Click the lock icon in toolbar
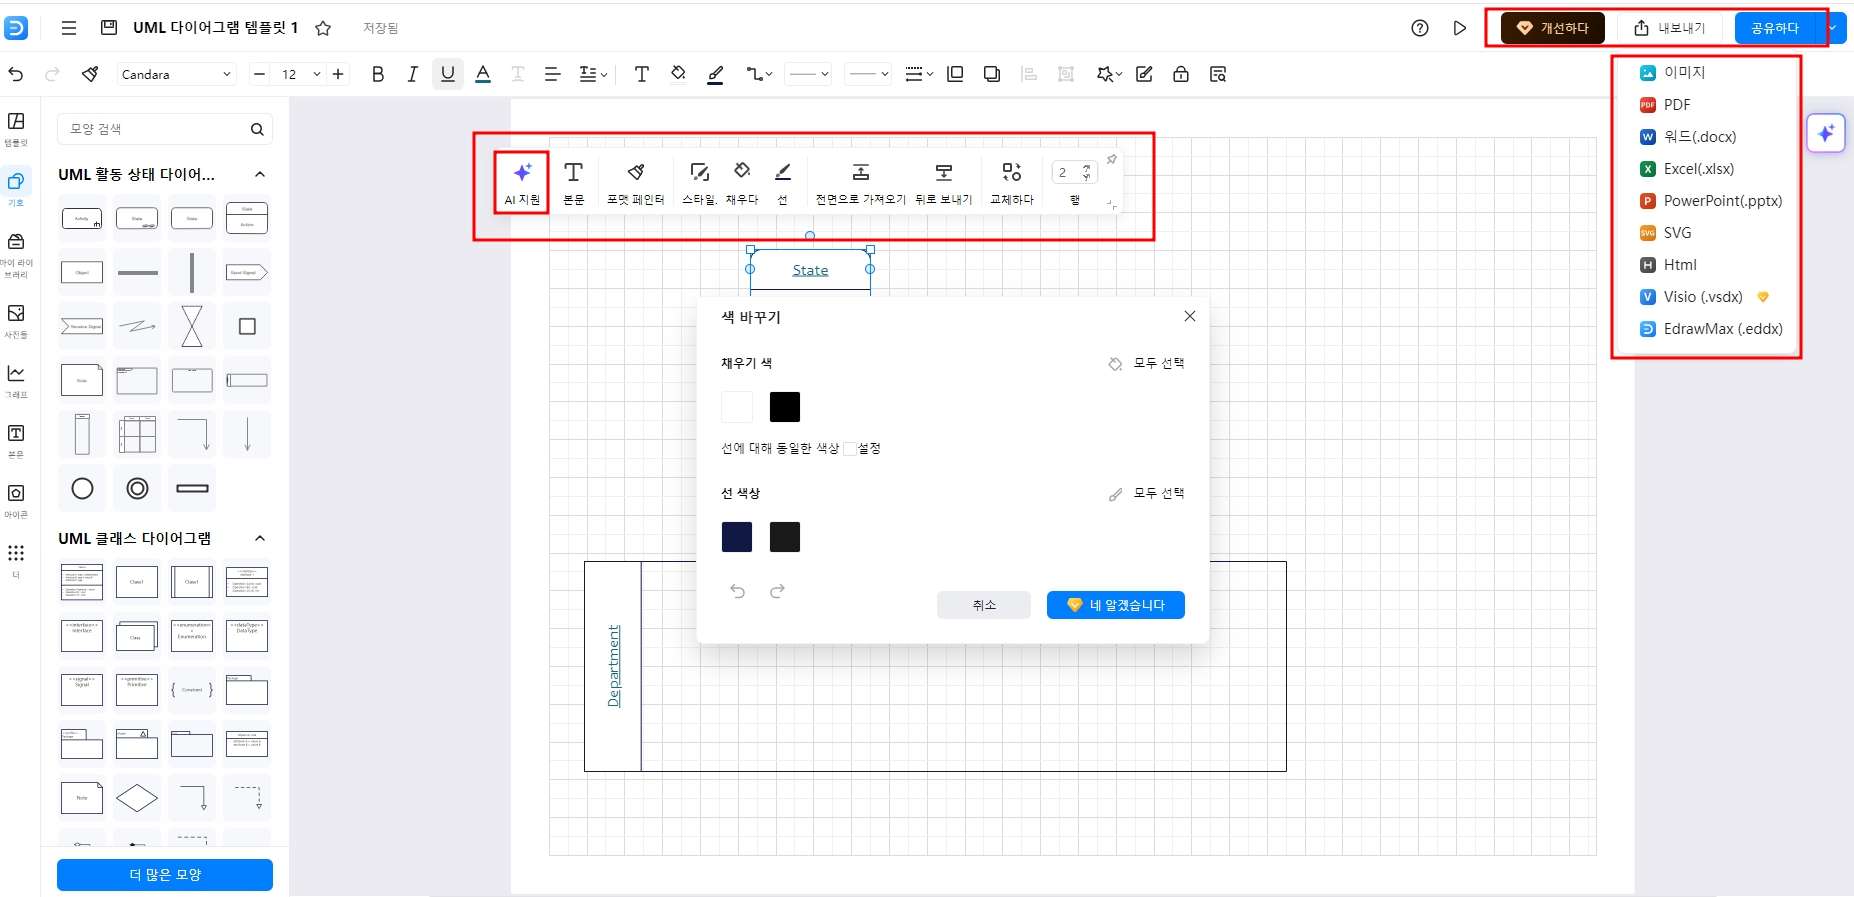Screen dimensions: 1854x897 point(1181,74)
